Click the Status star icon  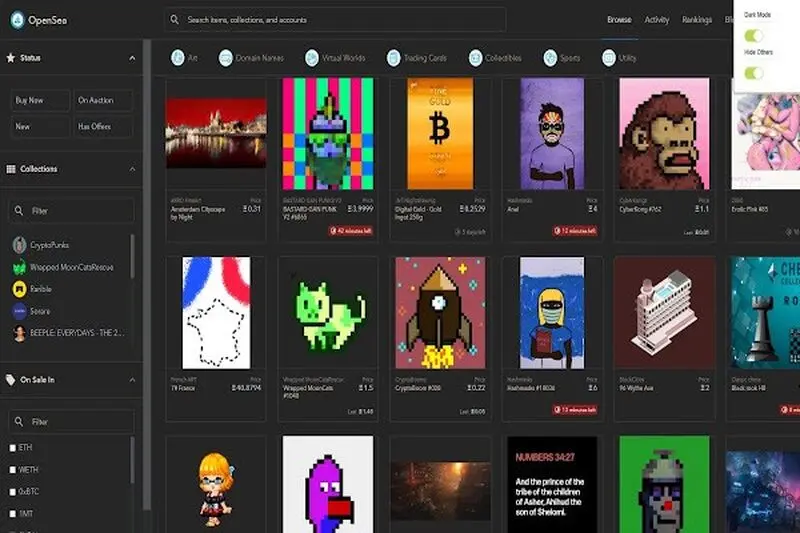coord(11,58)
